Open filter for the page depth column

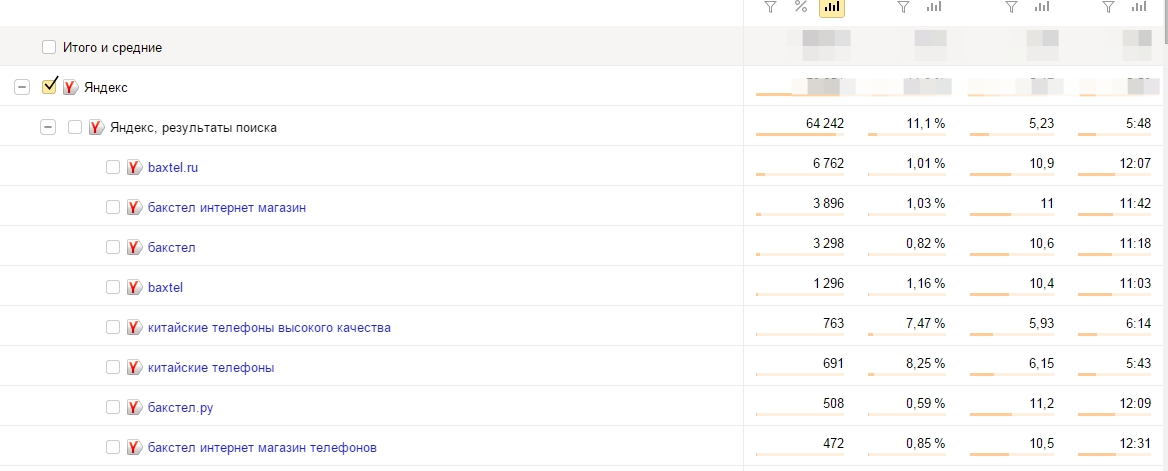point(1011,8)
